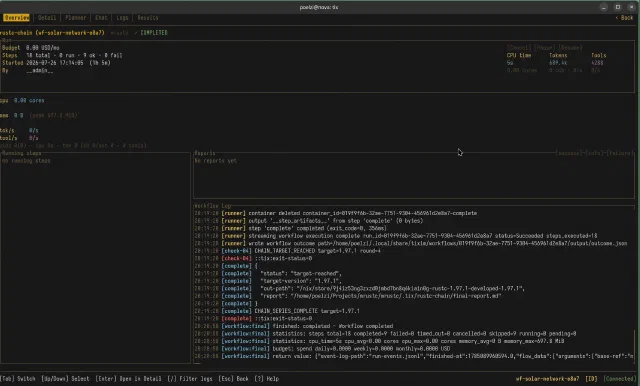Click the mem metric row
Viewport: 640px width, 386px height.
tap(39, 115)
